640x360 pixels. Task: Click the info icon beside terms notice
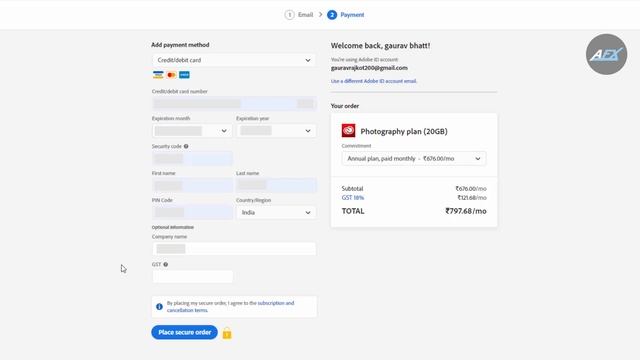click(159, 307)
